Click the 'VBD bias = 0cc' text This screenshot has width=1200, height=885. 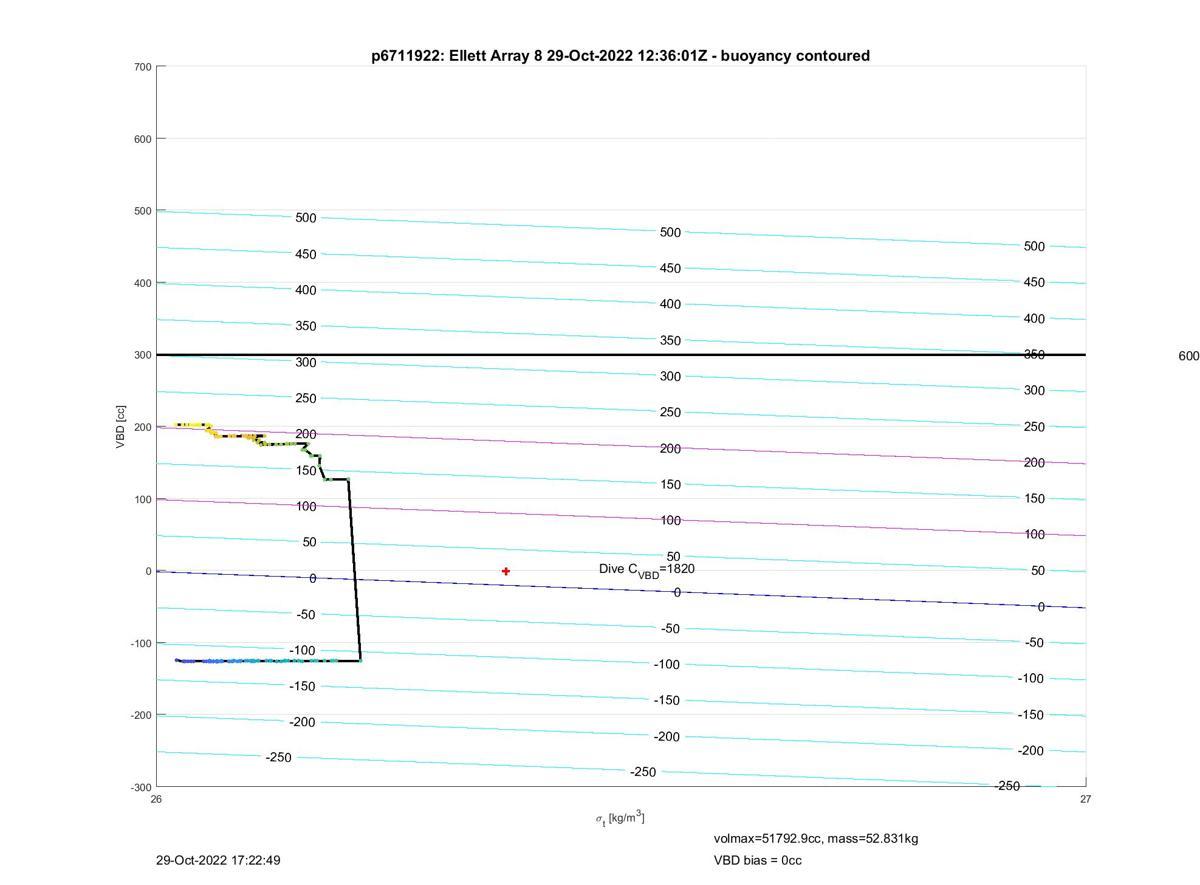(758, 860)
